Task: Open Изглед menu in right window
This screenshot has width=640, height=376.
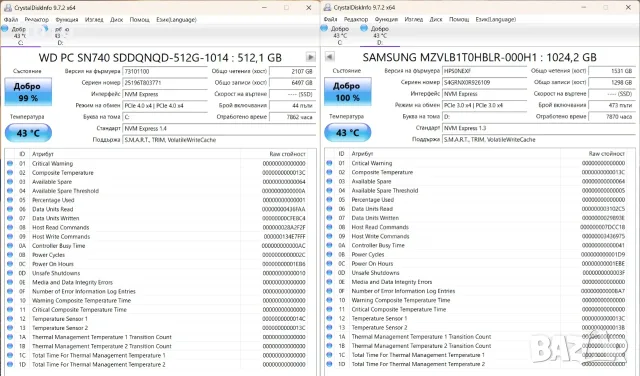Action: click(x=413, y=19)
